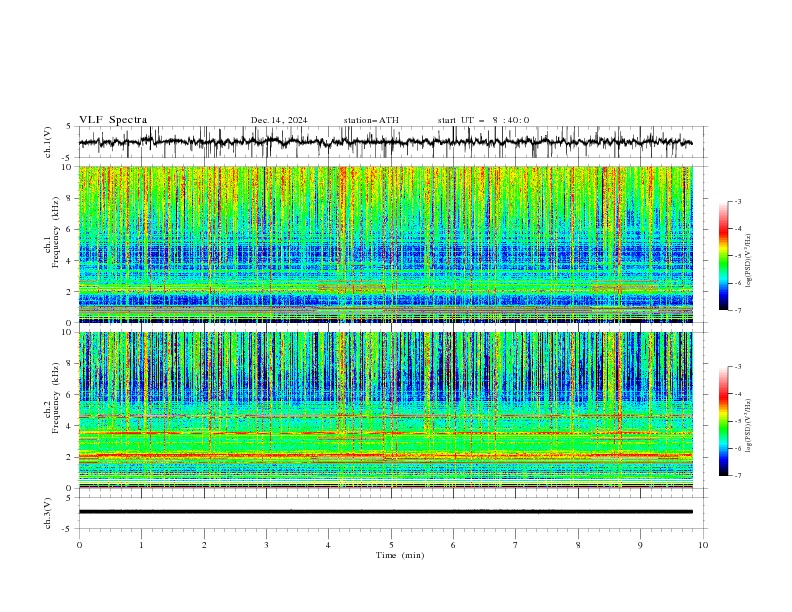Select the ch.1 "Frequency (kHz)" axis label

[56, 230]
